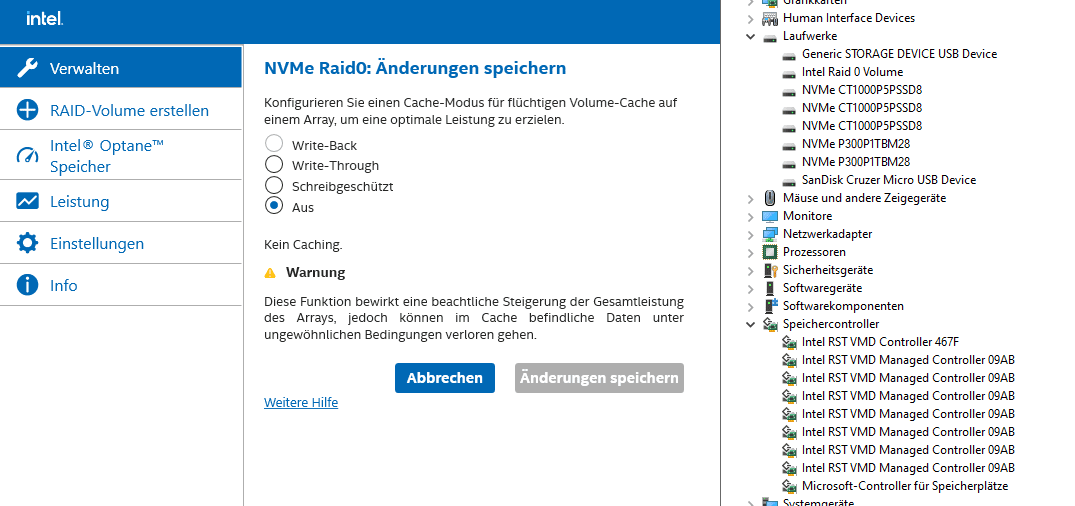Viewport: 1075px width, 506px height.
Task: Click the chart icon for Leistung
Action: (27, 201)
